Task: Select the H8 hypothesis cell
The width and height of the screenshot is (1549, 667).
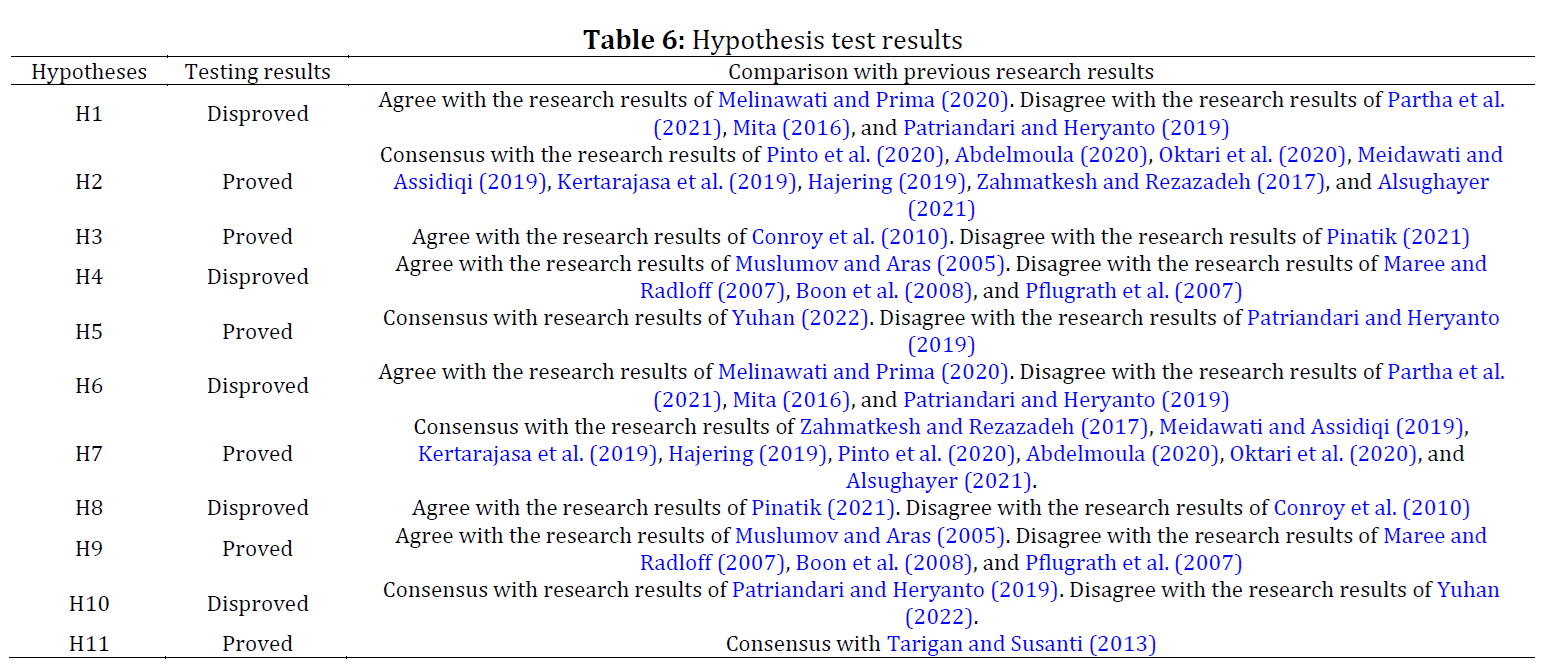Action: point(89,508)
